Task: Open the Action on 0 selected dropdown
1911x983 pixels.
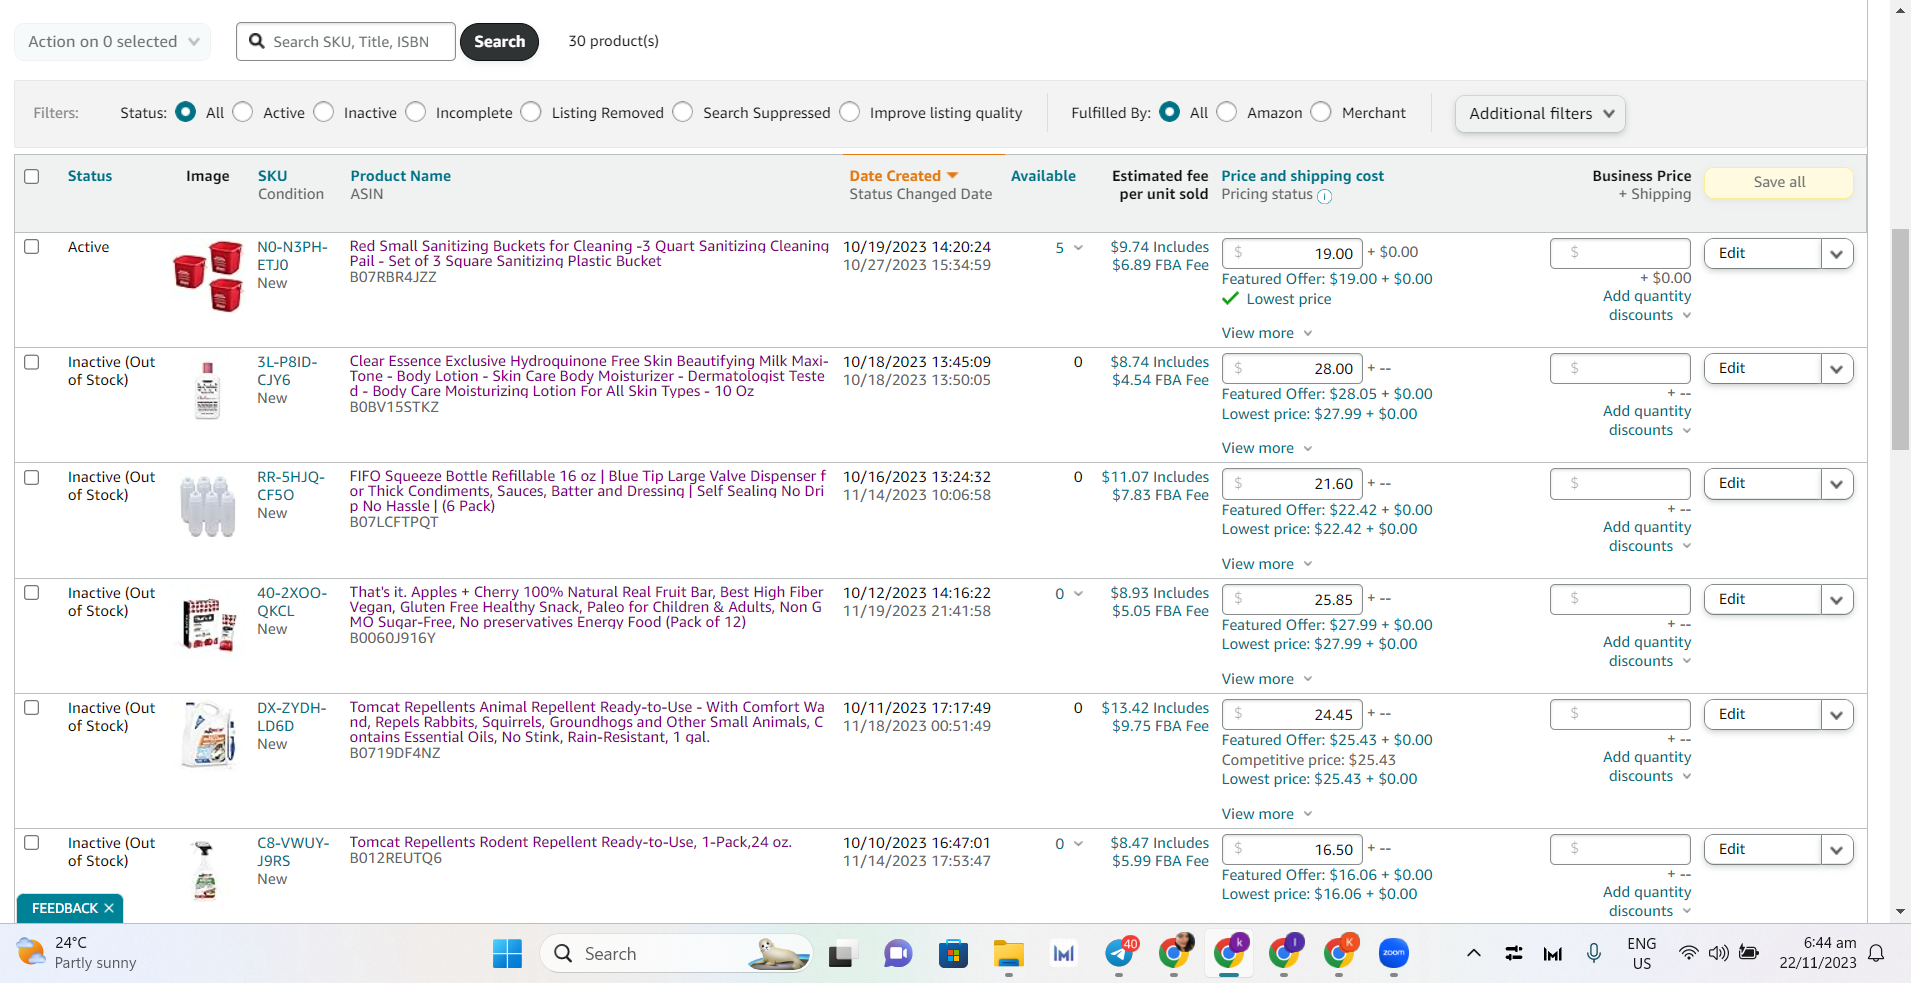Action: click(x=112, y=41)
